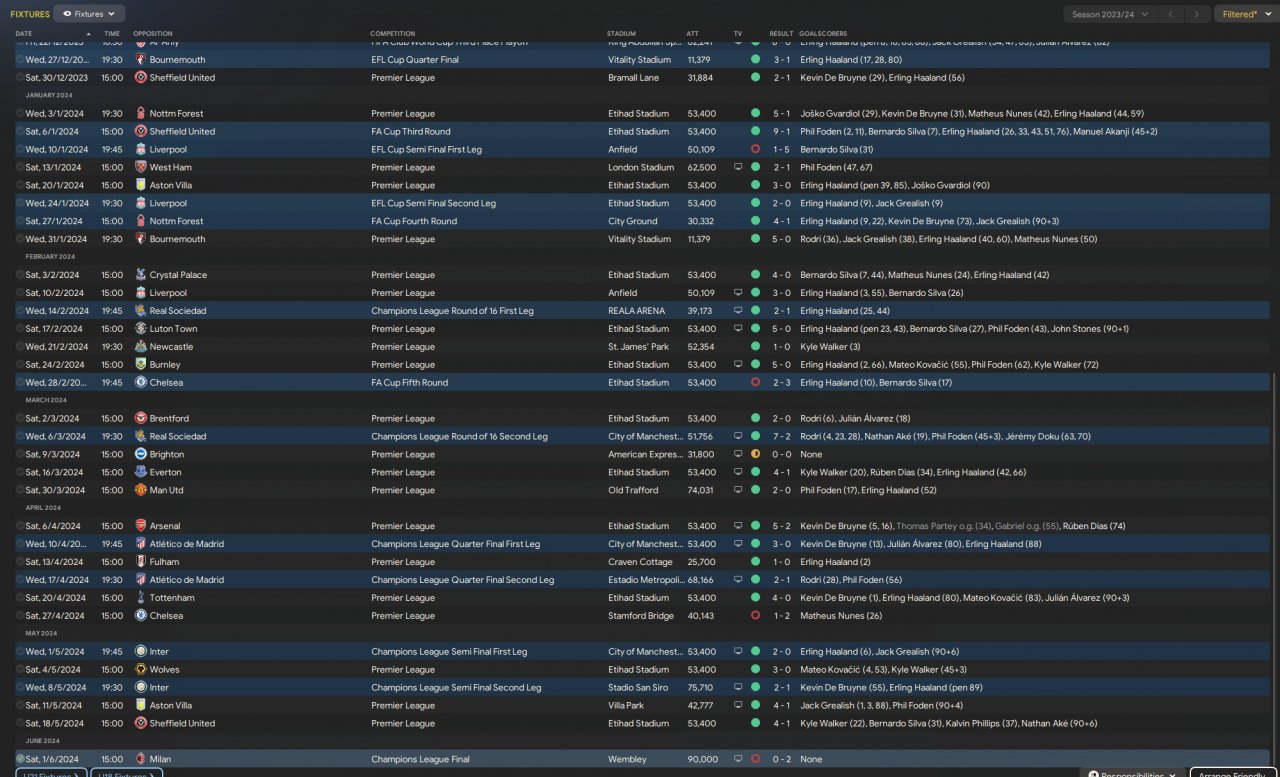This screenshot has height=777, width=1280.
Task: Click the 9 - 1 result against Sheffield United
Action: 781,132
